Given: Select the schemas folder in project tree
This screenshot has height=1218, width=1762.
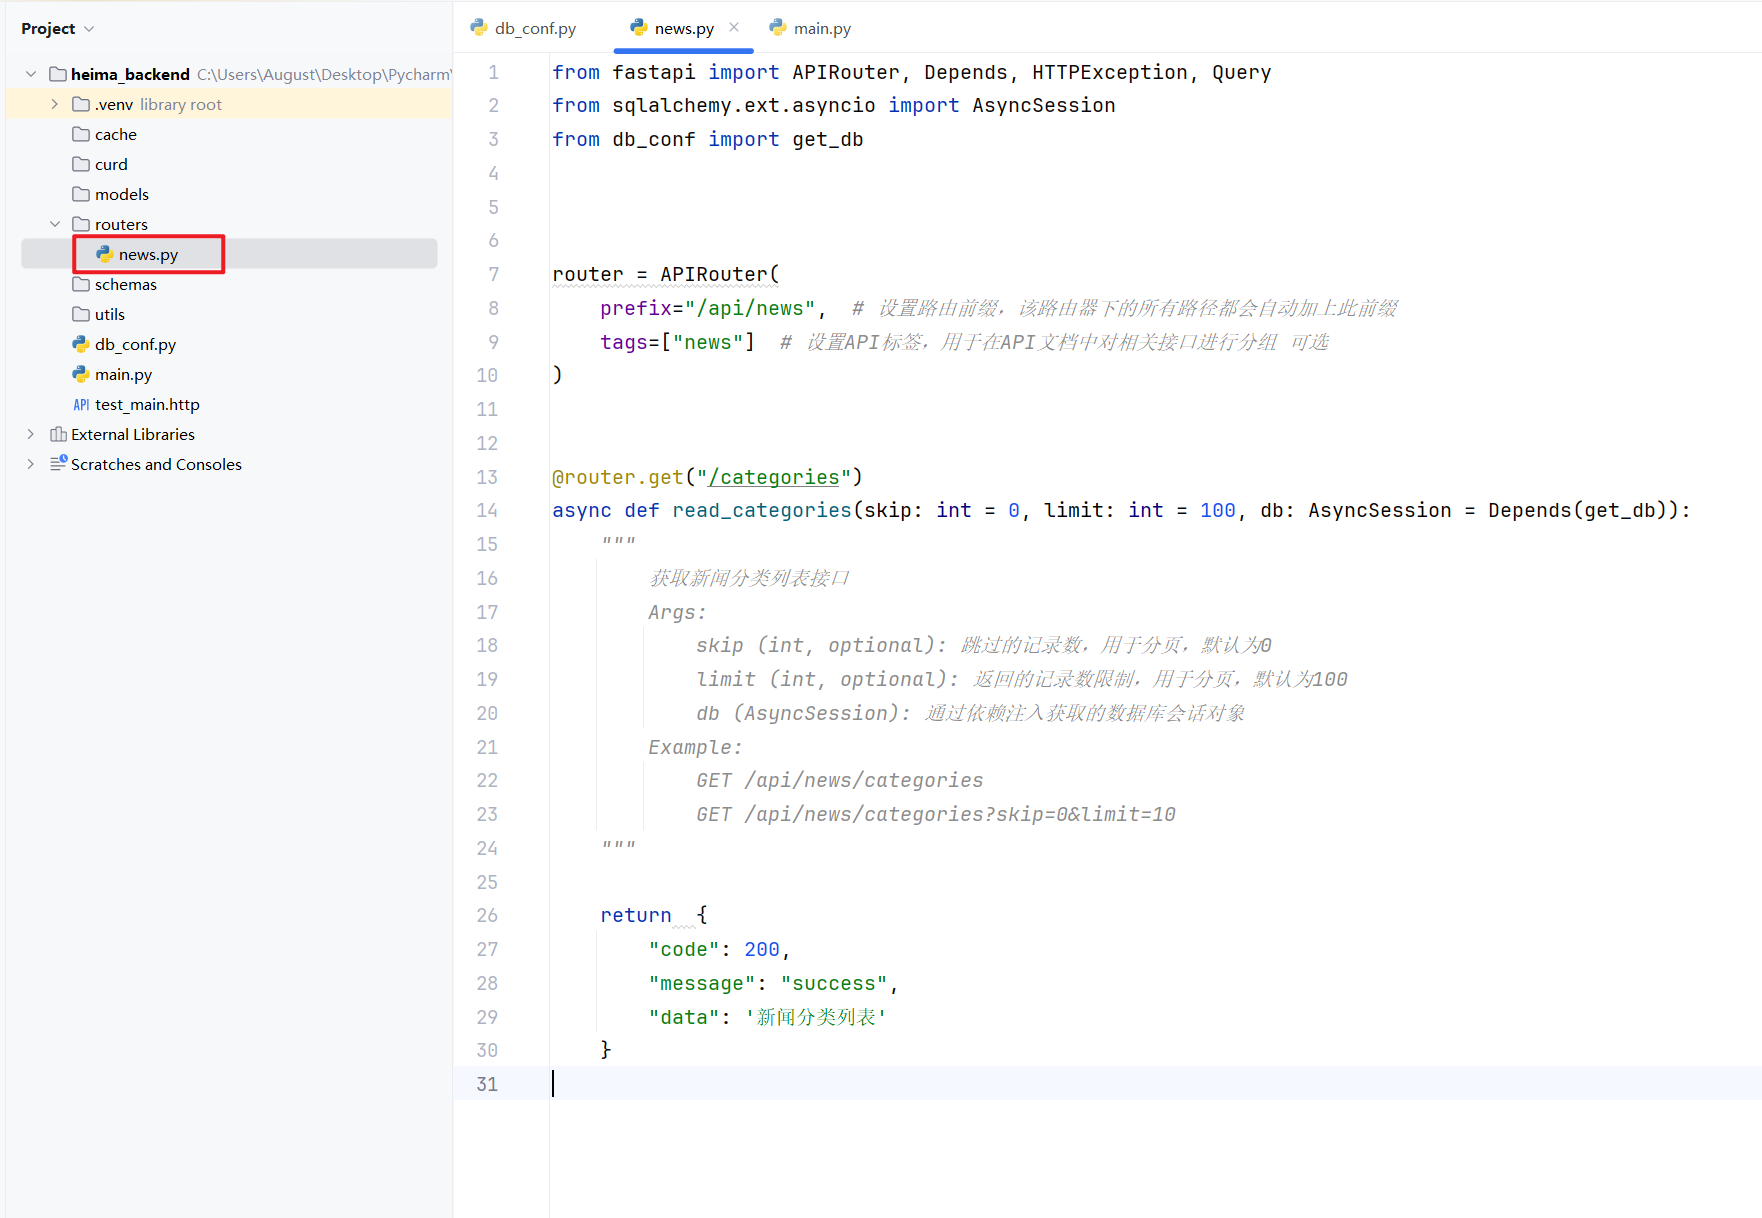Looking at the screenshot, I should [x=125, y=284].
